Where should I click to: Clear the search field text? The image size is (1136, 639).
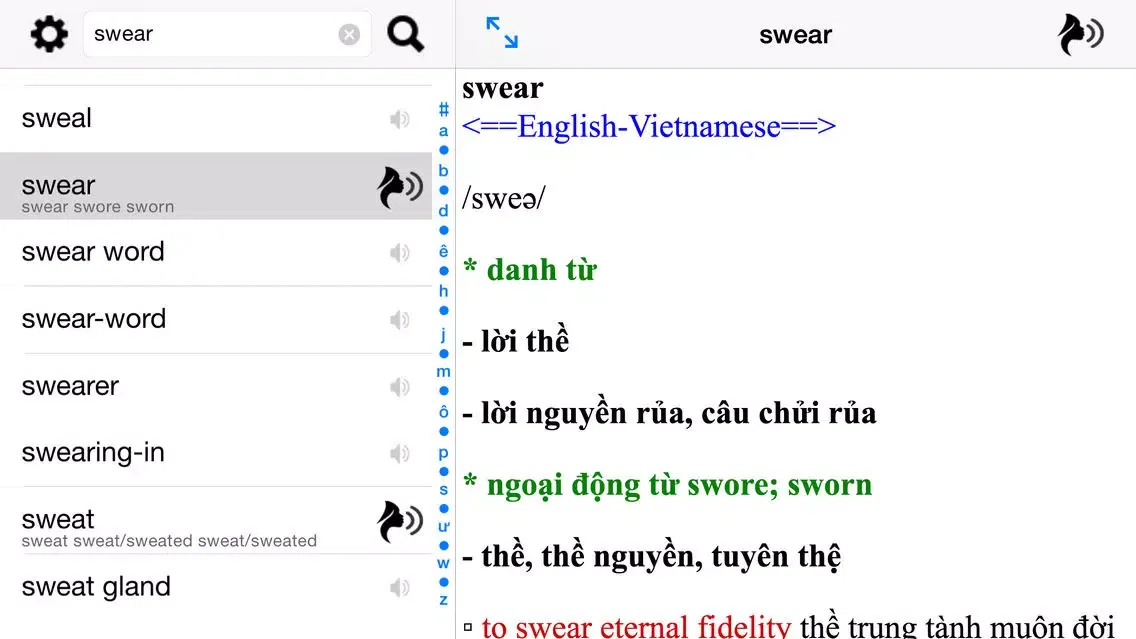[349, 34]
